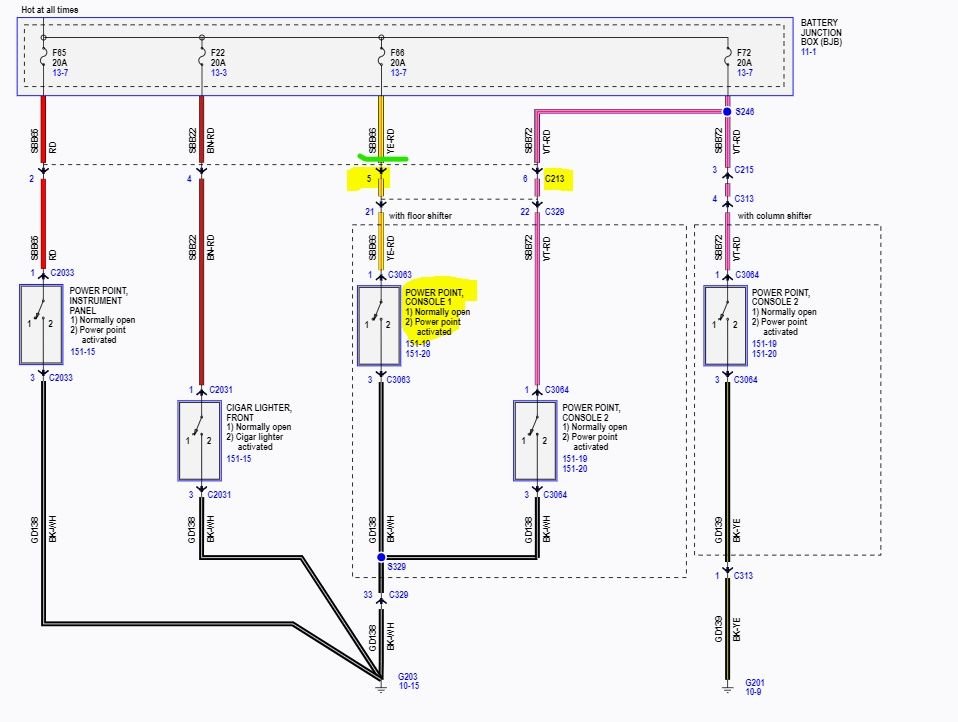The height and width of the screenshot is (722, 958).
Task: Open the 13-7 link under fuse F66
Action: click(398, 73)
